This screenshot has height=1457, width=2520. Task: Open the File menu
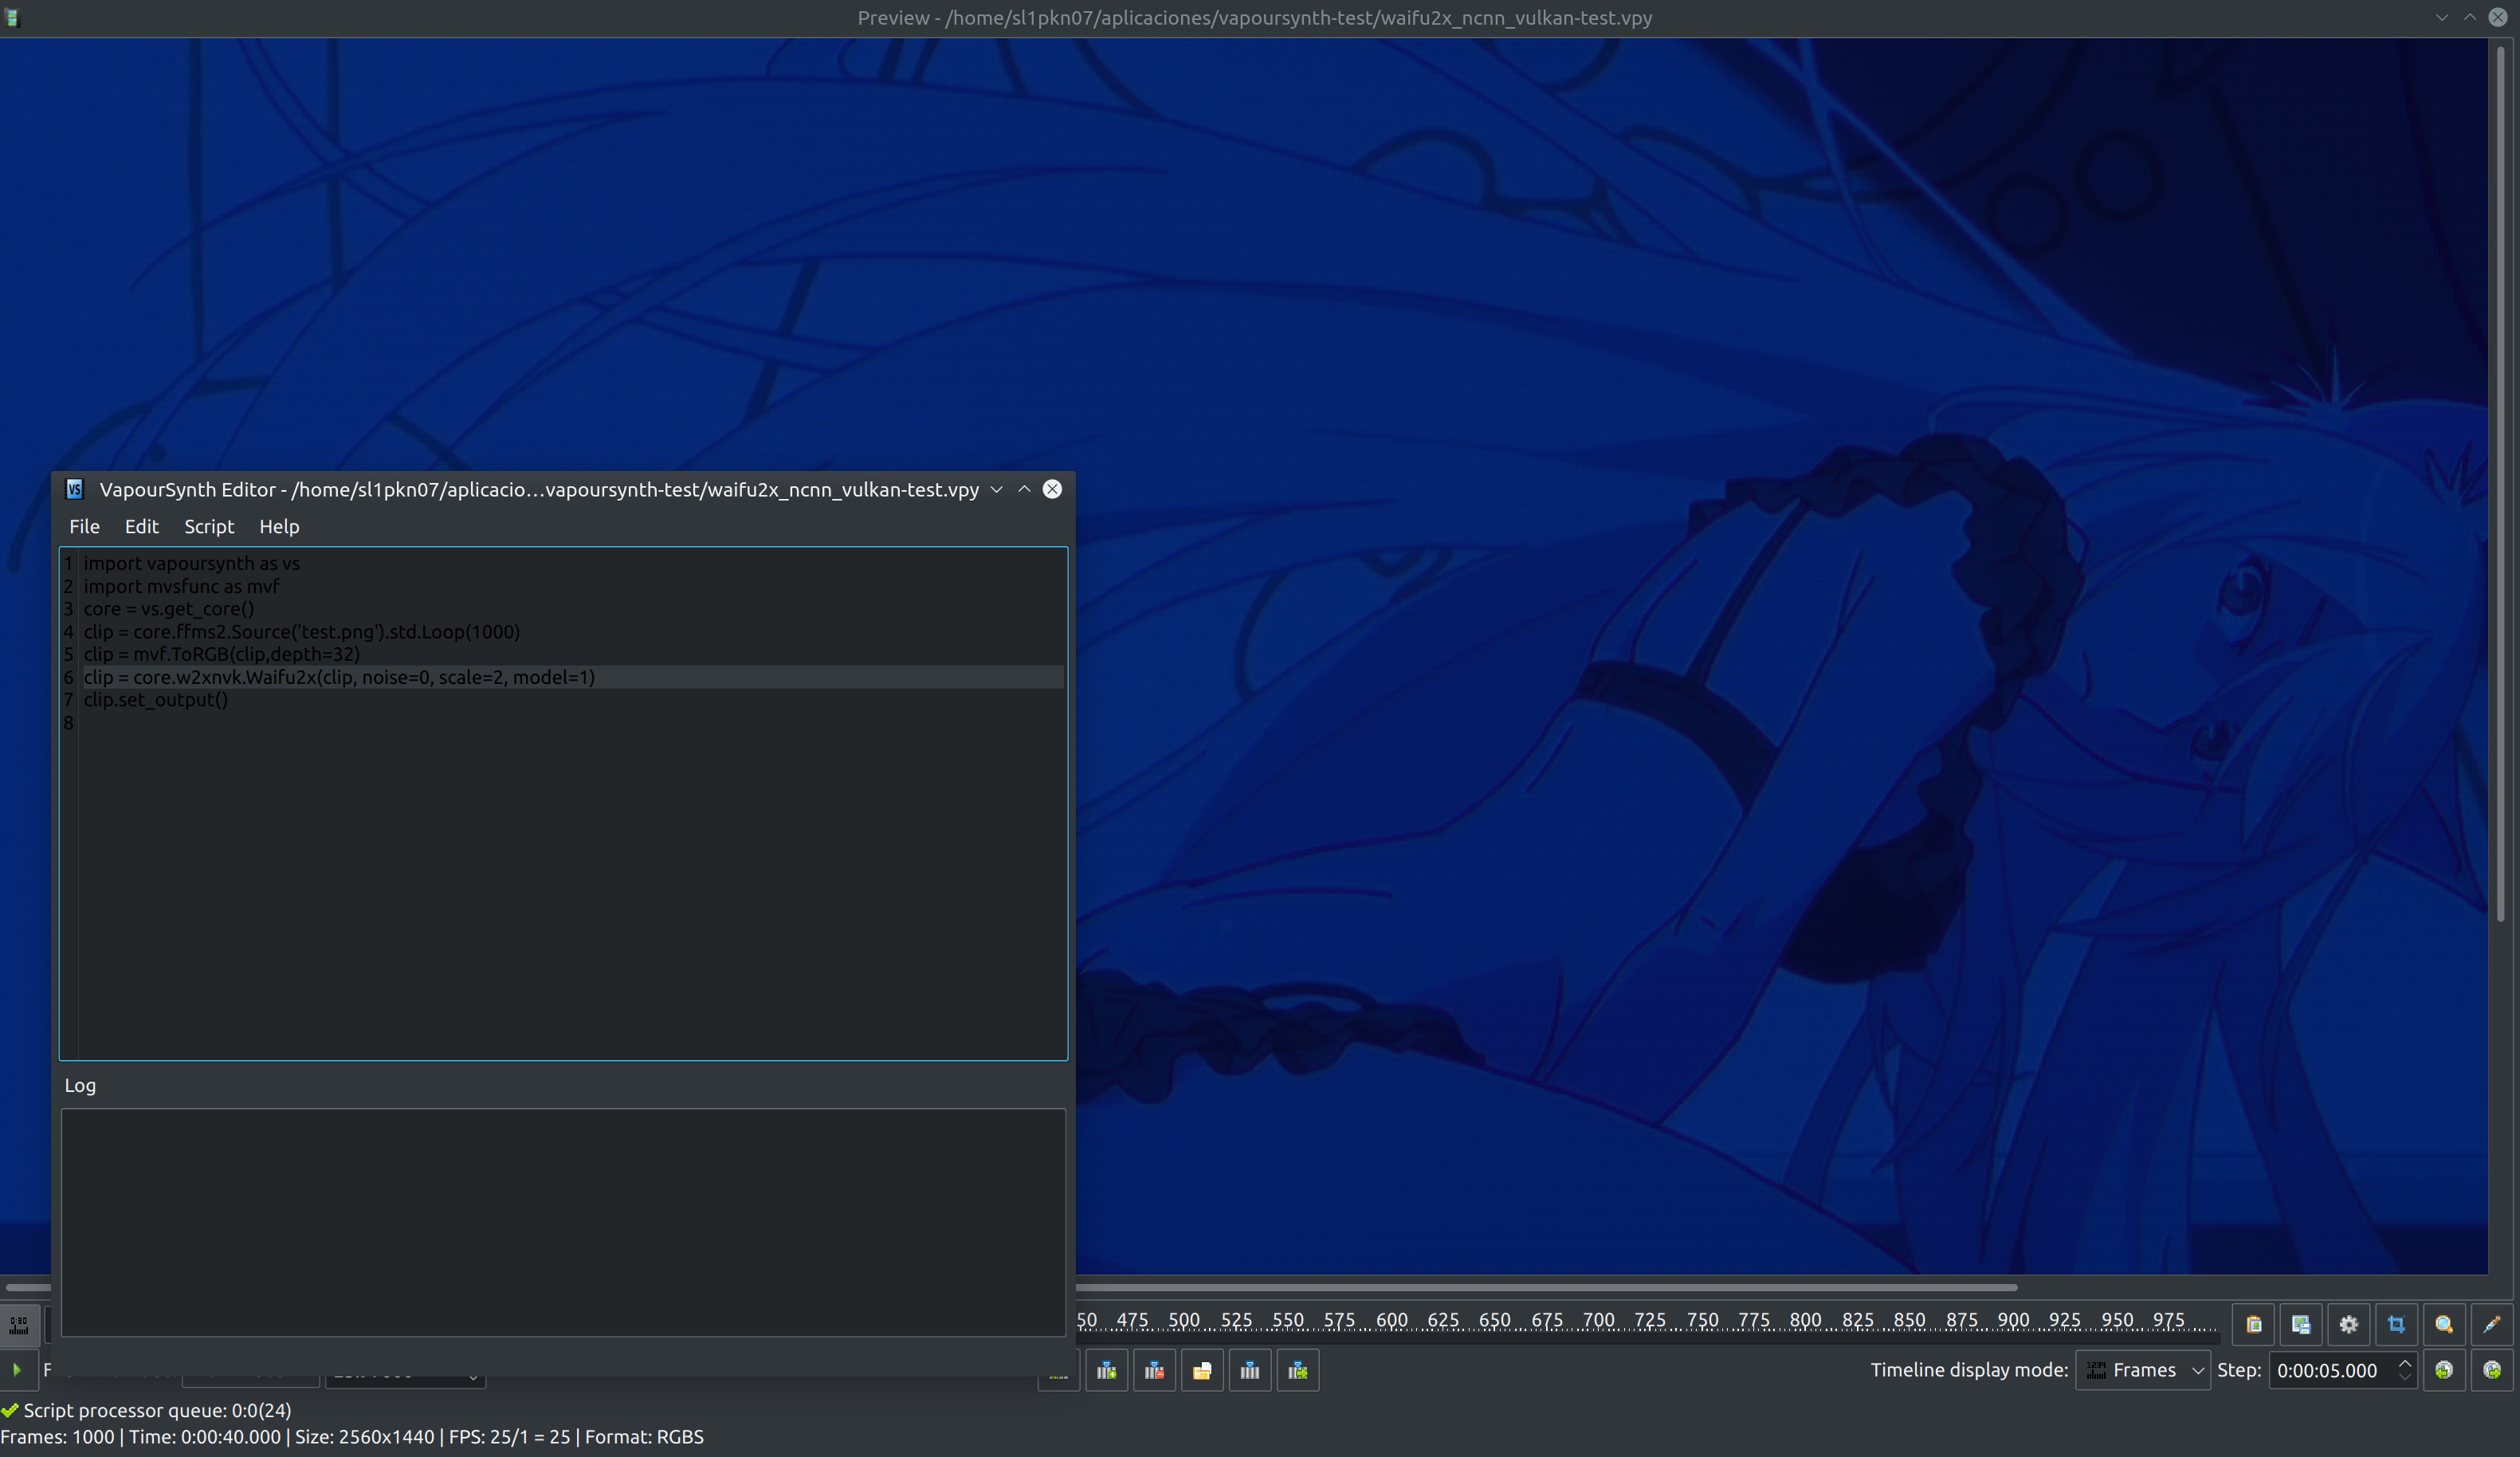84,526
